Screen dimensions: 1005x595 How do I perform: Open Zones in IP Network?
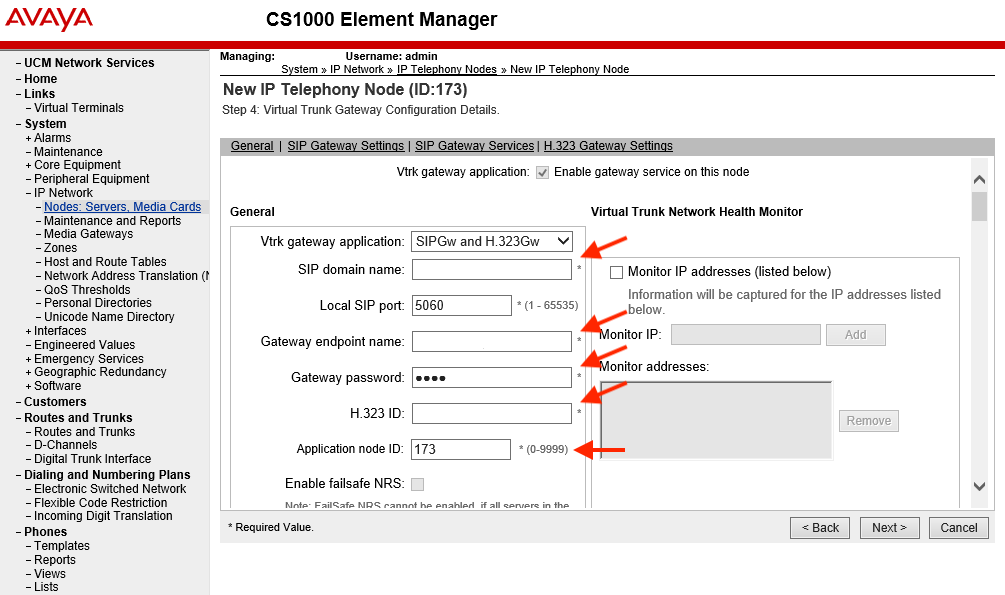pos(60,248)
